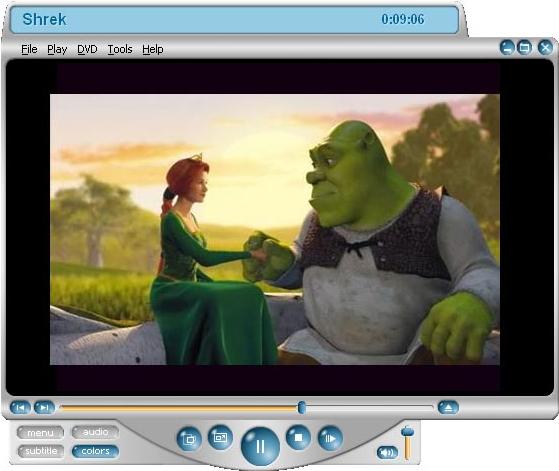
Task: Click the overlapping windows capture button
Action: [x=189, y=439]
